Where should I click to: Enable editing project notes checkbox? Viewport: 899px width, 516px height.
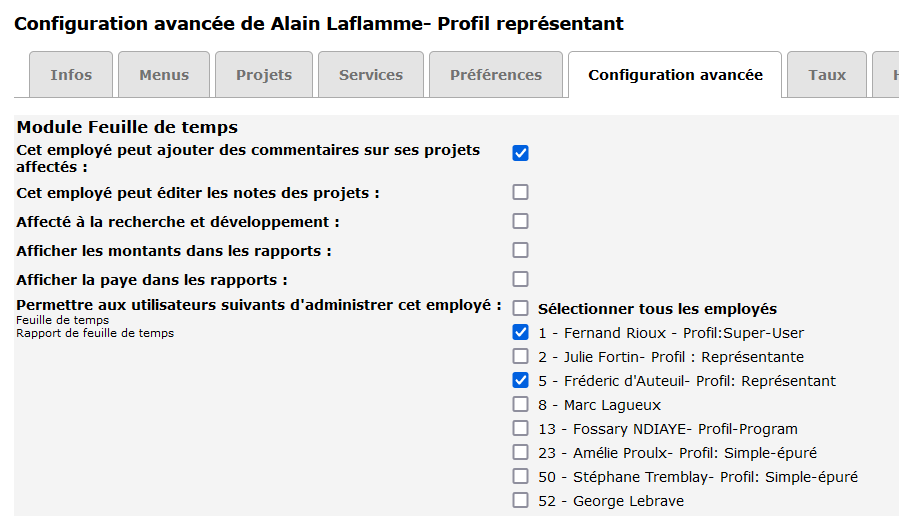point(520,192)
